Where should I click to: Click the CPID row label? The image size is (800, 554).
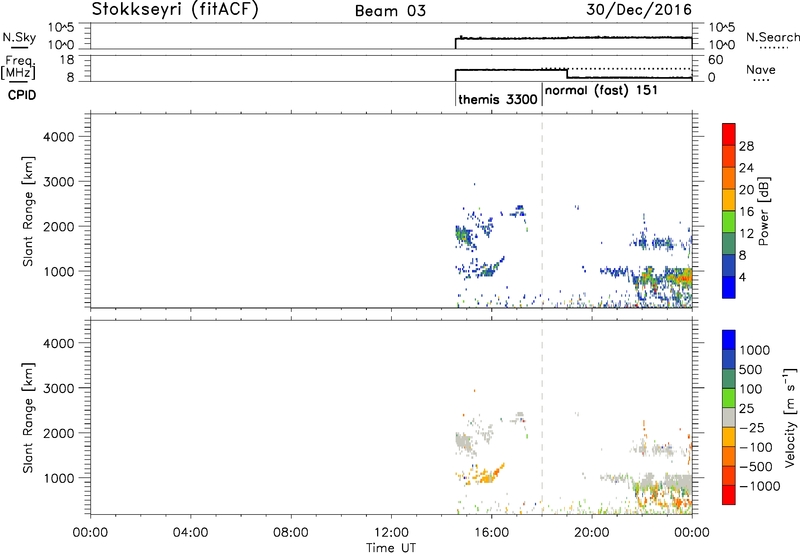click(x=22, y=95)
